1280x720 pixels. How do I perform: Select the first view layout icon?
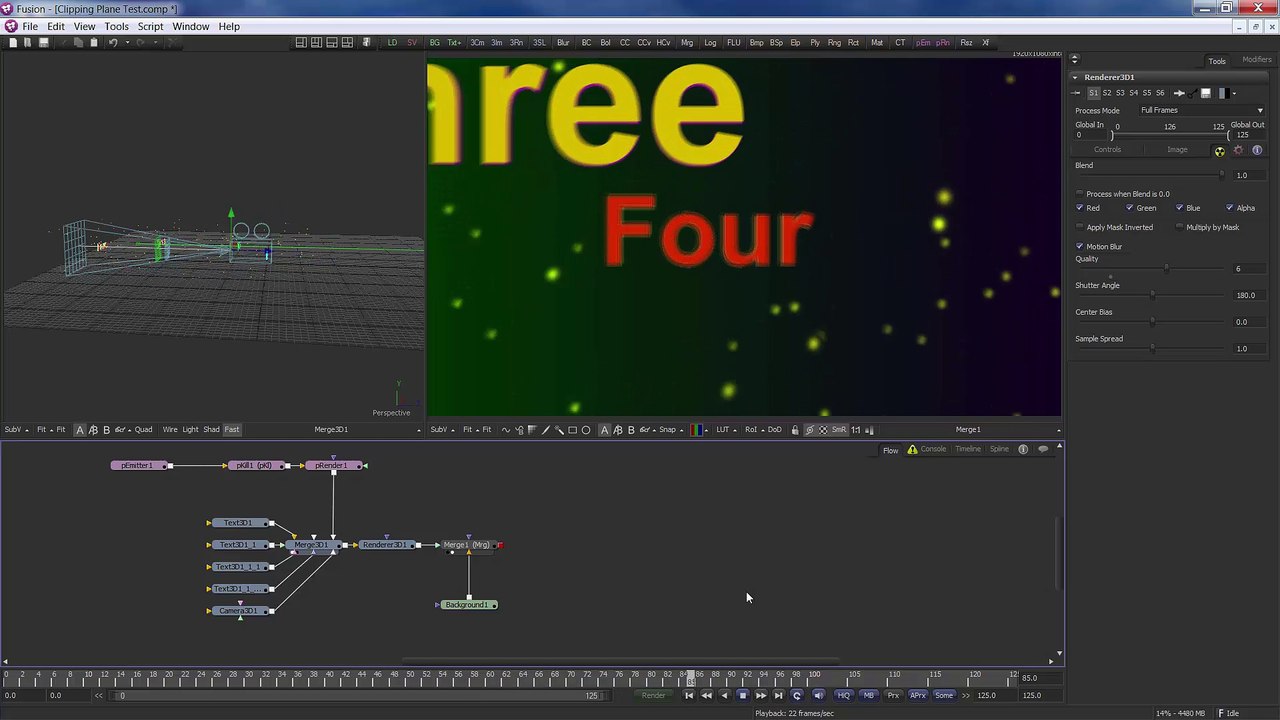click(300, 42)
